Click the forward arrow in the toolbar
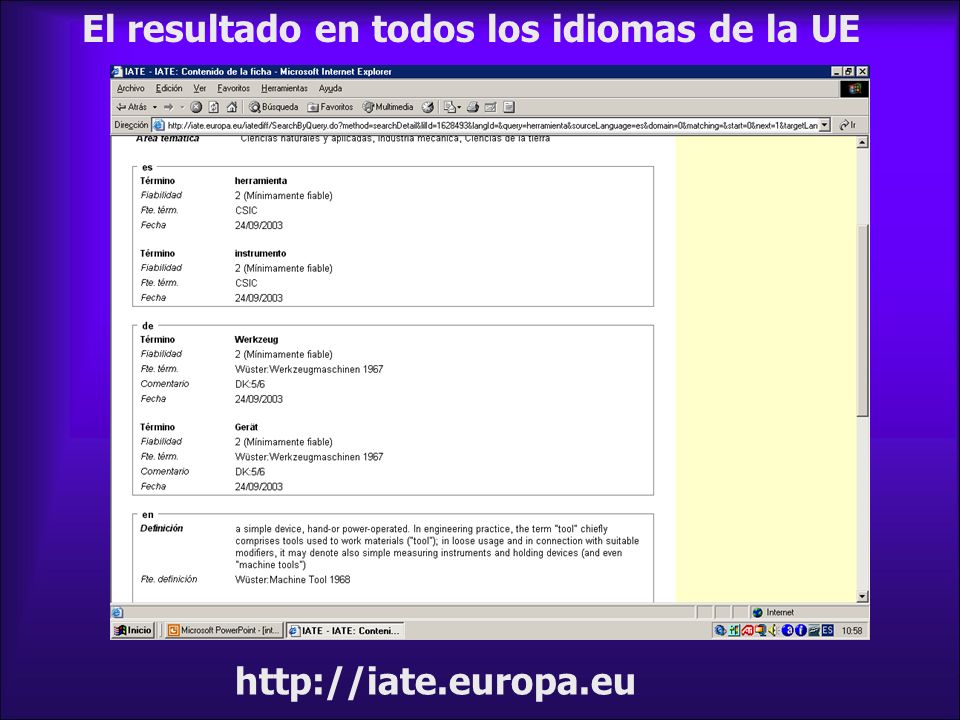The image size is (960, 720). [x=168, y=107]
